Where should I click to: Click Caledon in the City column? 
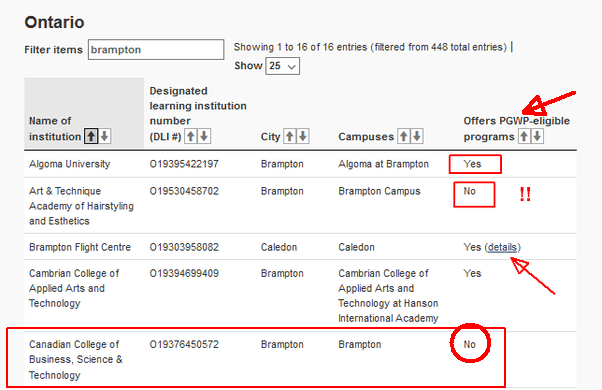coord(279,247)
